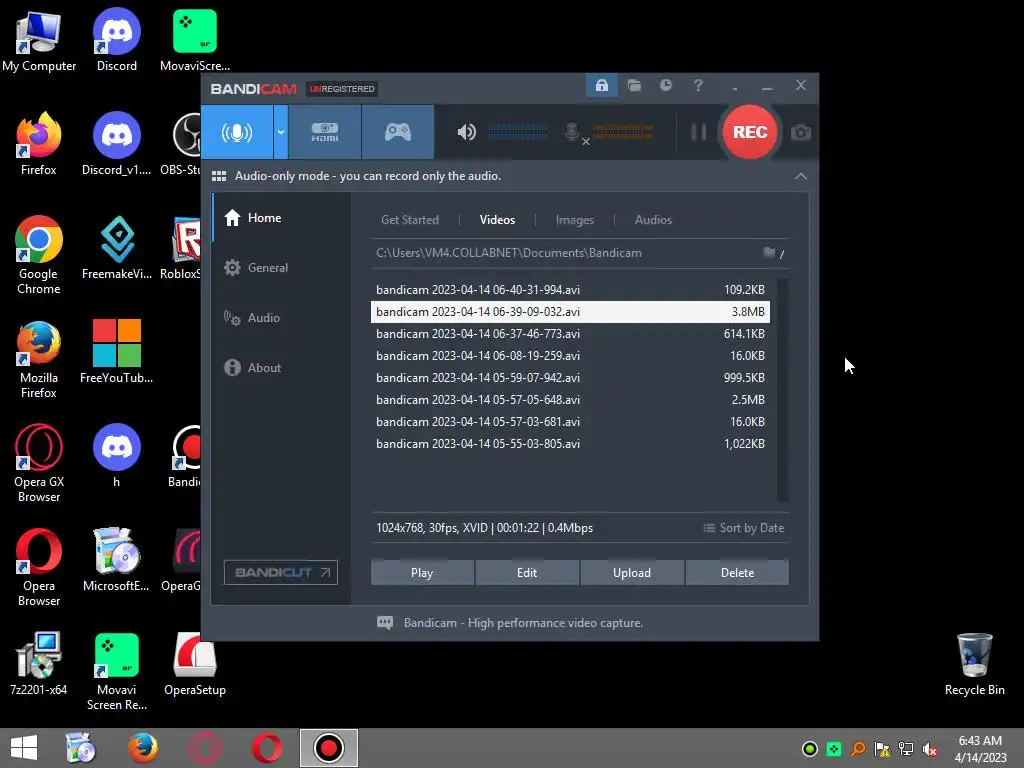The height and width of the screenshot is (768, 1024).
Task: Open Recycle Bin on desktop
Action: click(974, 665)
